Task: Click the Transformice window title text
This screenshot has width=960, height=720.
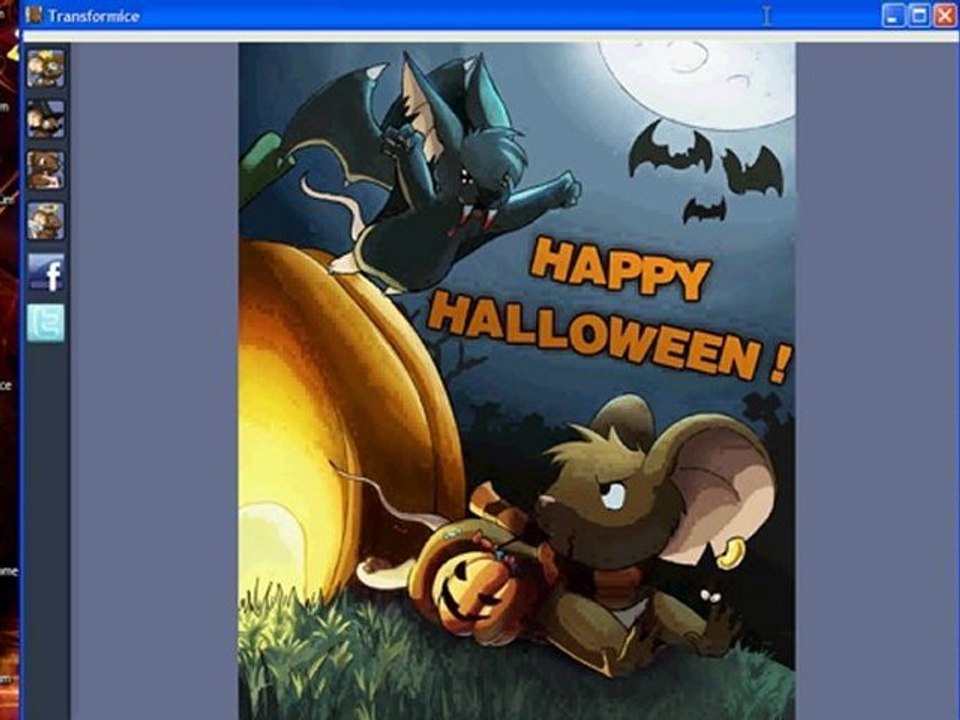Action: pyautogui.click(x=94, y=16)
